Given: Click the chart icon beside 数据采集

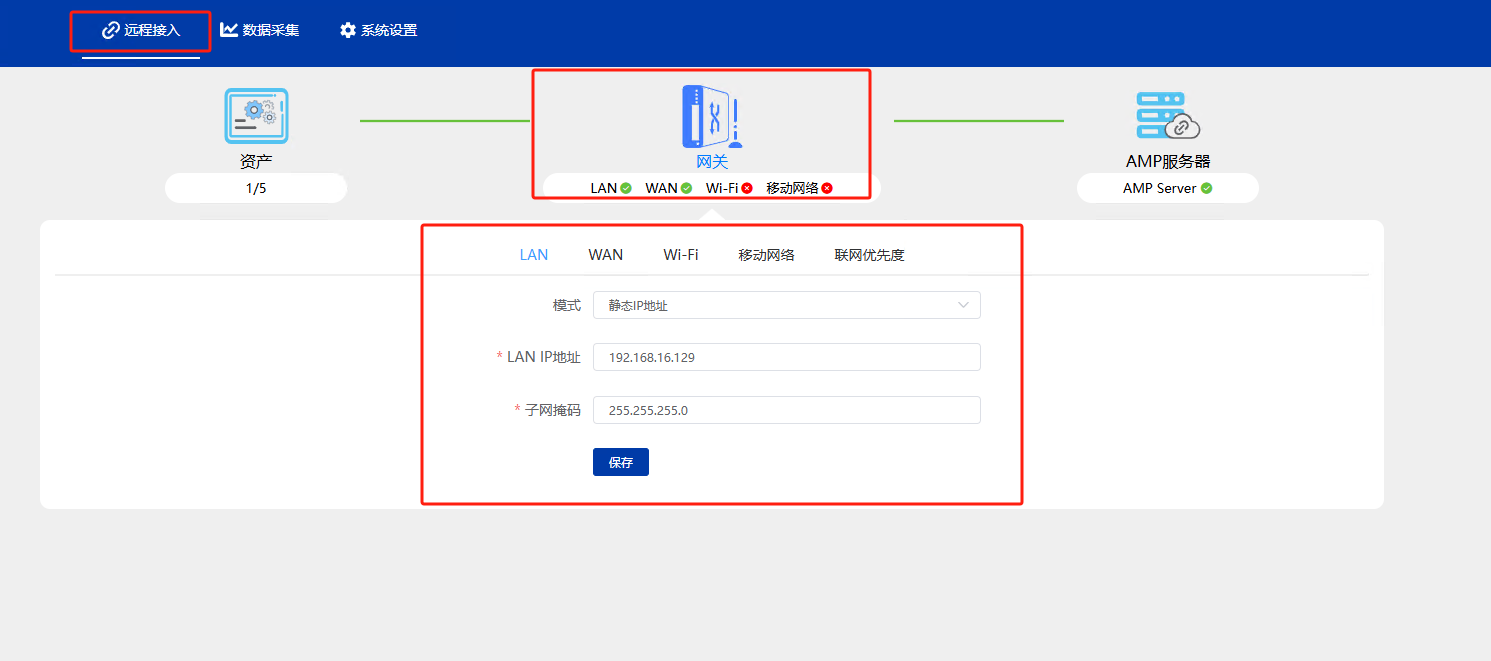Looking at the screenshot, I should 229,30.
